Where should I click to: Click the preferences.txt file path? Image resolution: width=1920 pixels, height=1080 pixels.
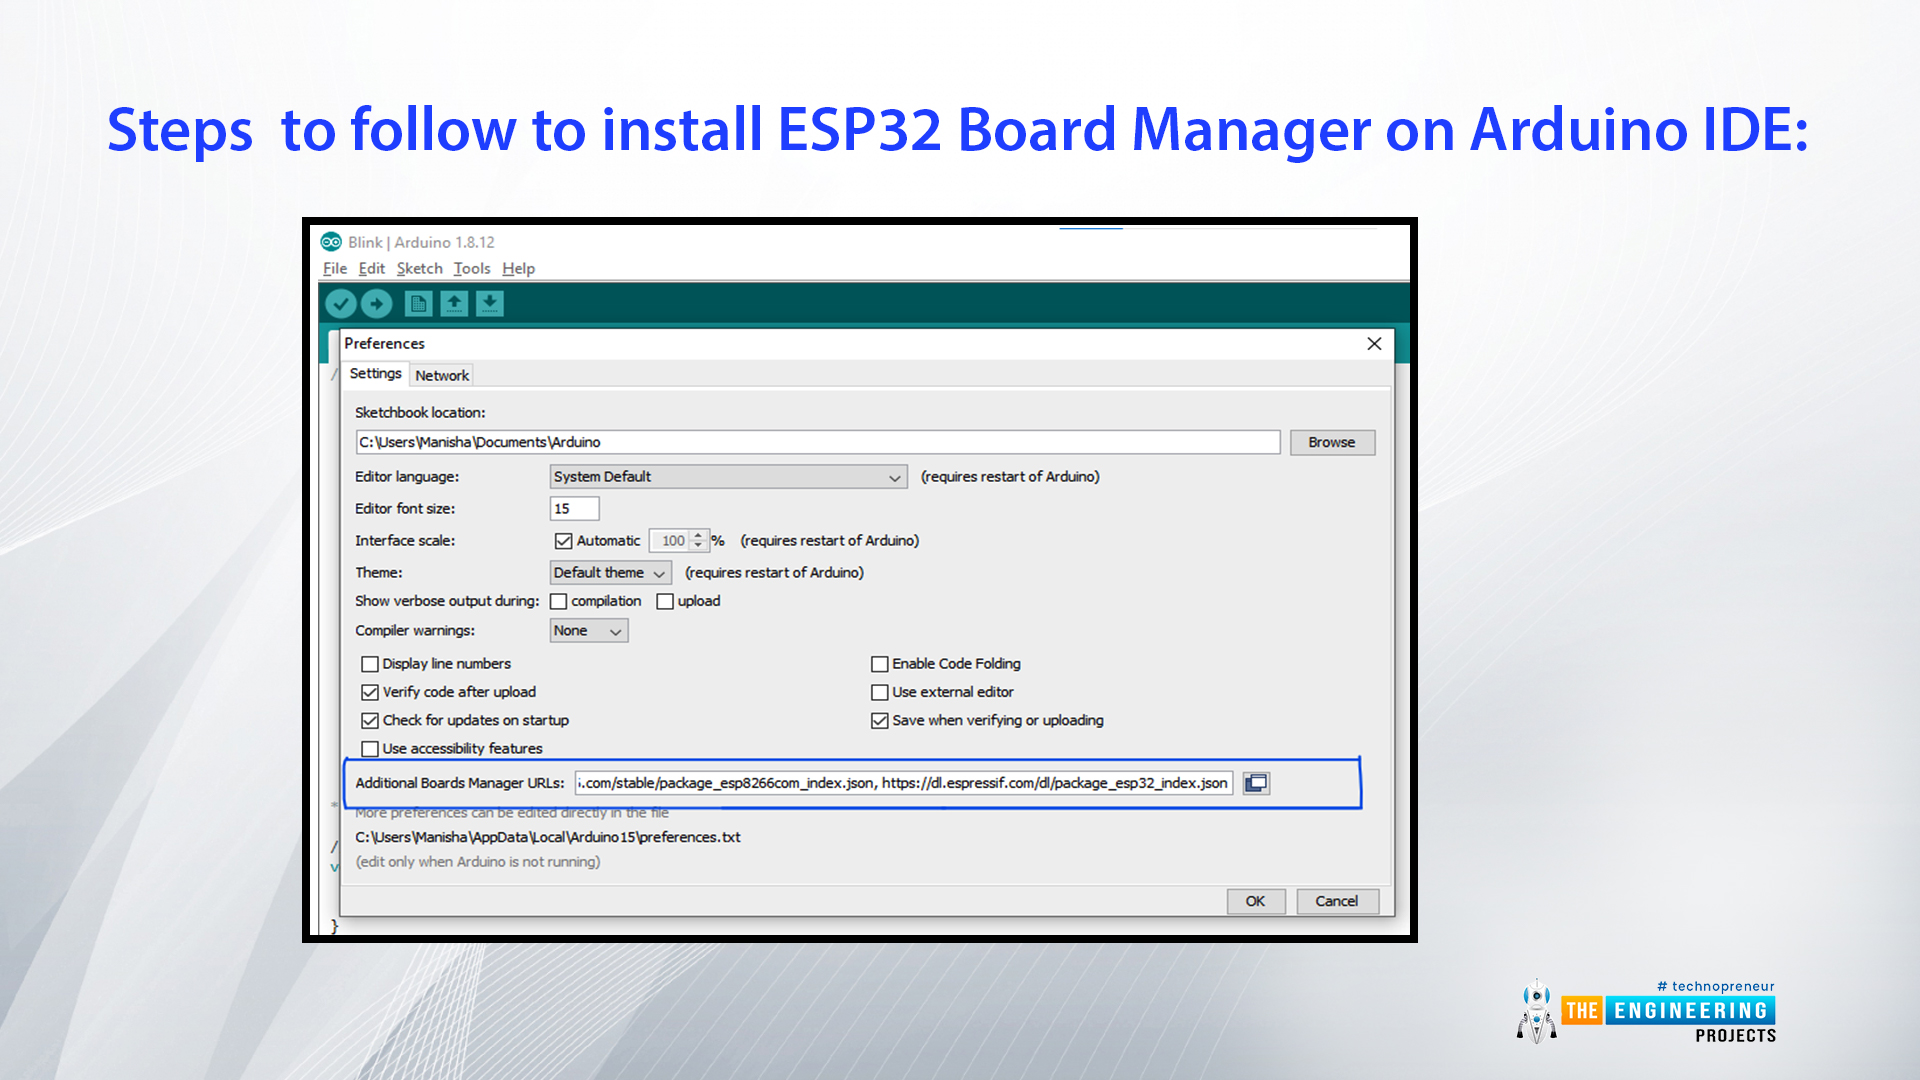pos(547,838)
